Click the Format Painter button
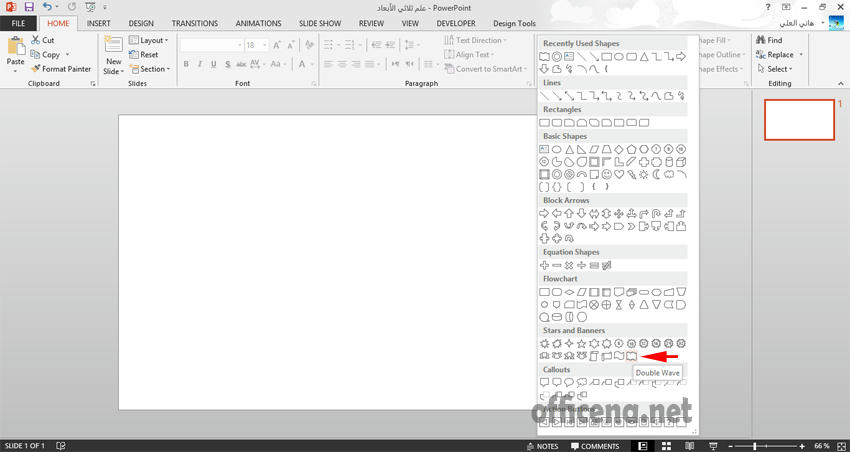 point(61,69)
